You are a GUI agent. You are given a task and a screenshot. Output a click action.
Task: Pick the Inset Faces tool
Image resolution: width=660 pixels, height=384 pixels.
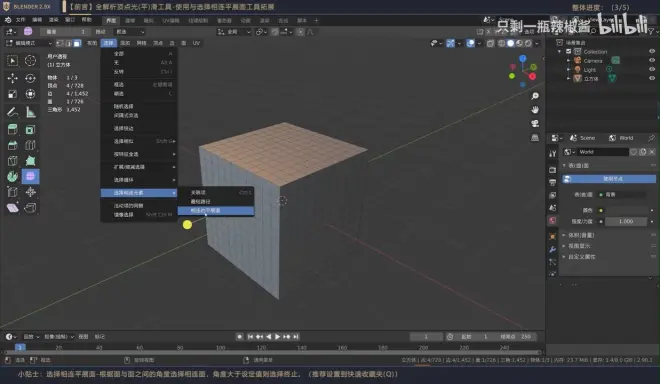point(30,129)
